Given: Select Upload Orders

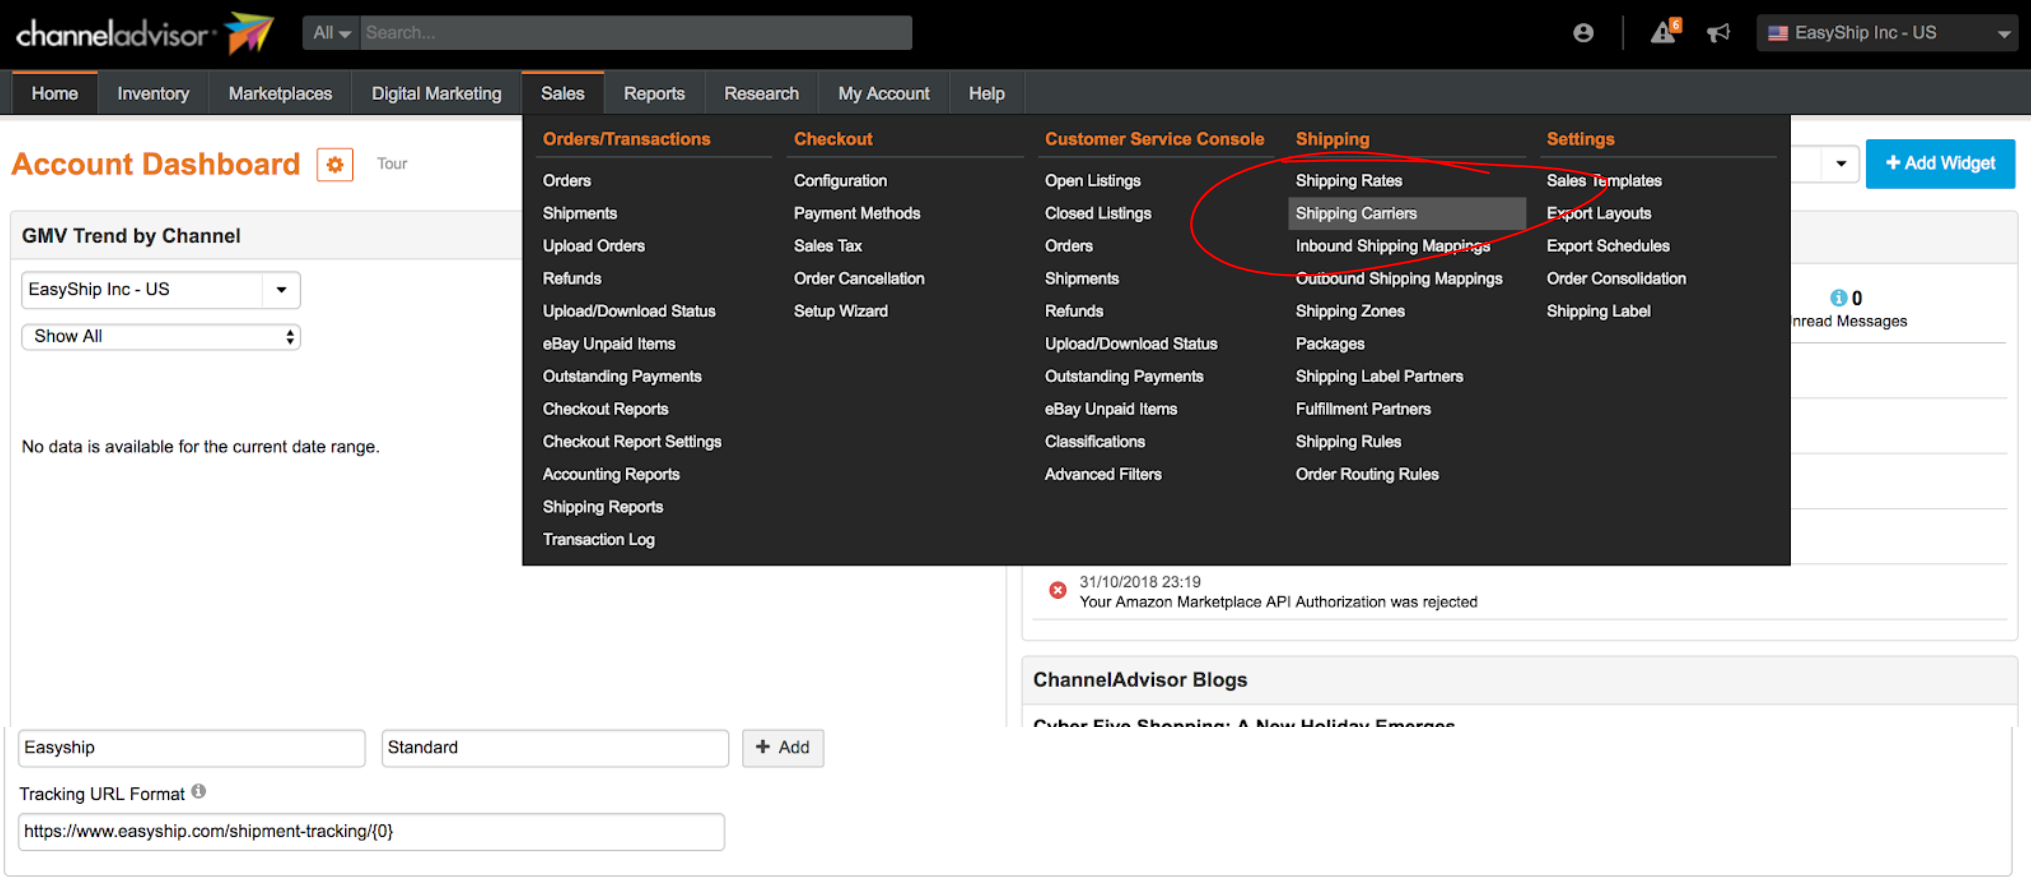Looking at the screenshot, I should (594, 246).
